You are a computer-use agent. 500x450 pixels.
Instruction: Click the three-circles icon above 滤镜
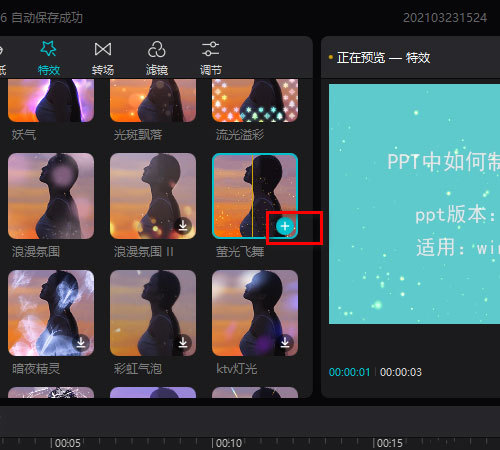(x=157, y=49)
